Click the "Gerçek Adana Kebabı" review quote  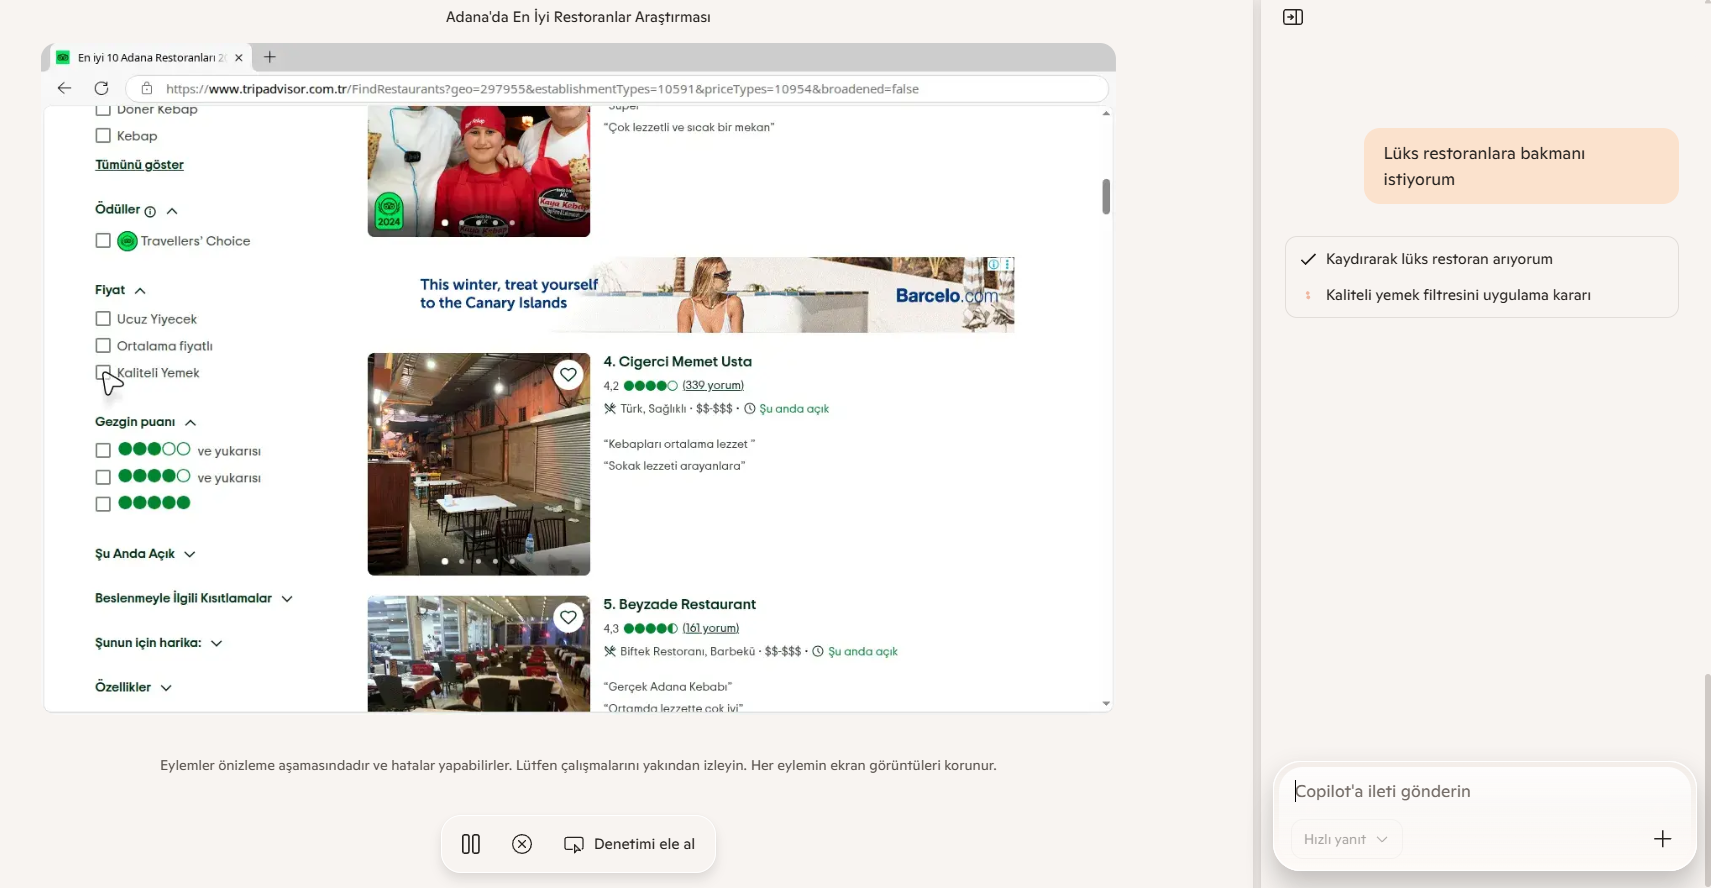click(x=668, y=687)
